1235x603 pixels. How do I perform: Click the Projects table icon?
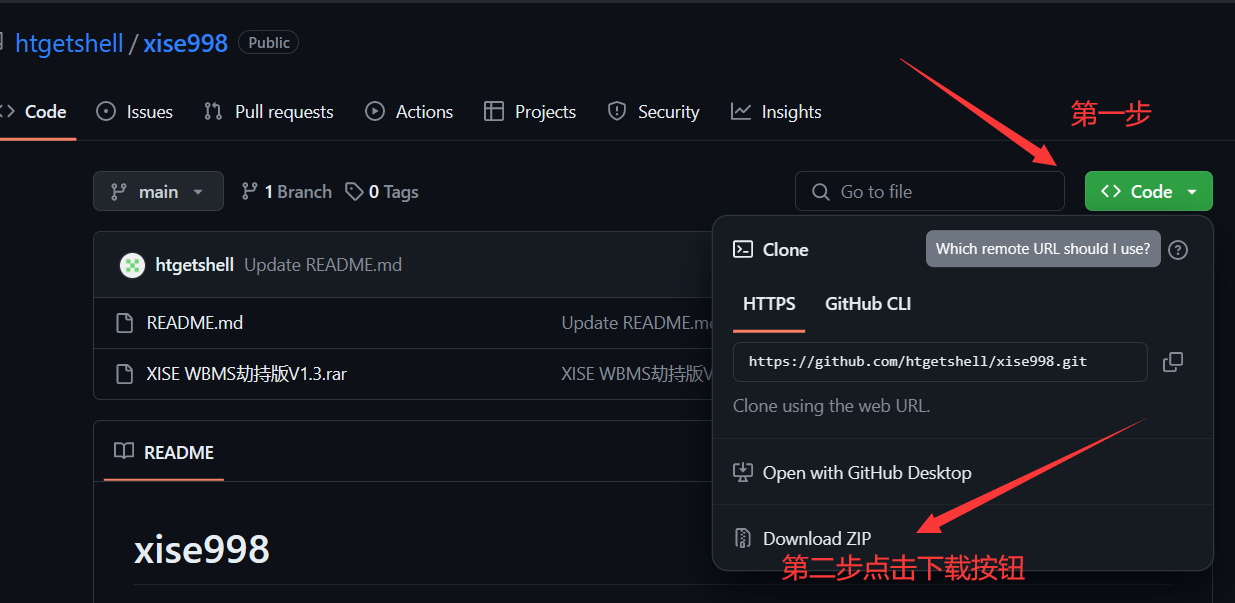click(493, 112)
